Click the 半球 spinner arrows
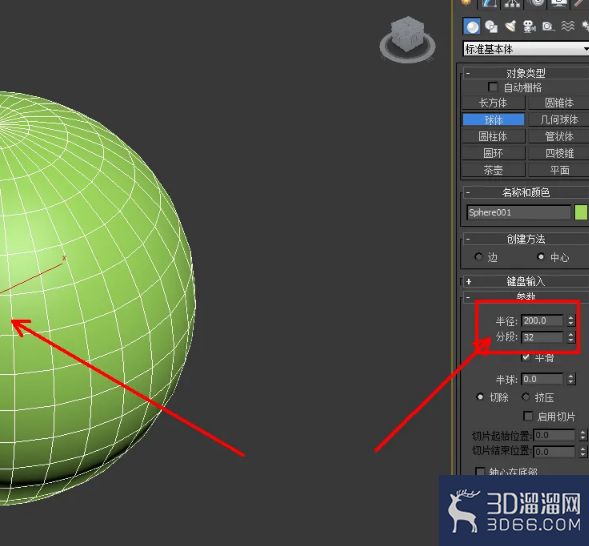Image resolution: width=589 pixels, height=546 pixels. click(x=571, y=379)
